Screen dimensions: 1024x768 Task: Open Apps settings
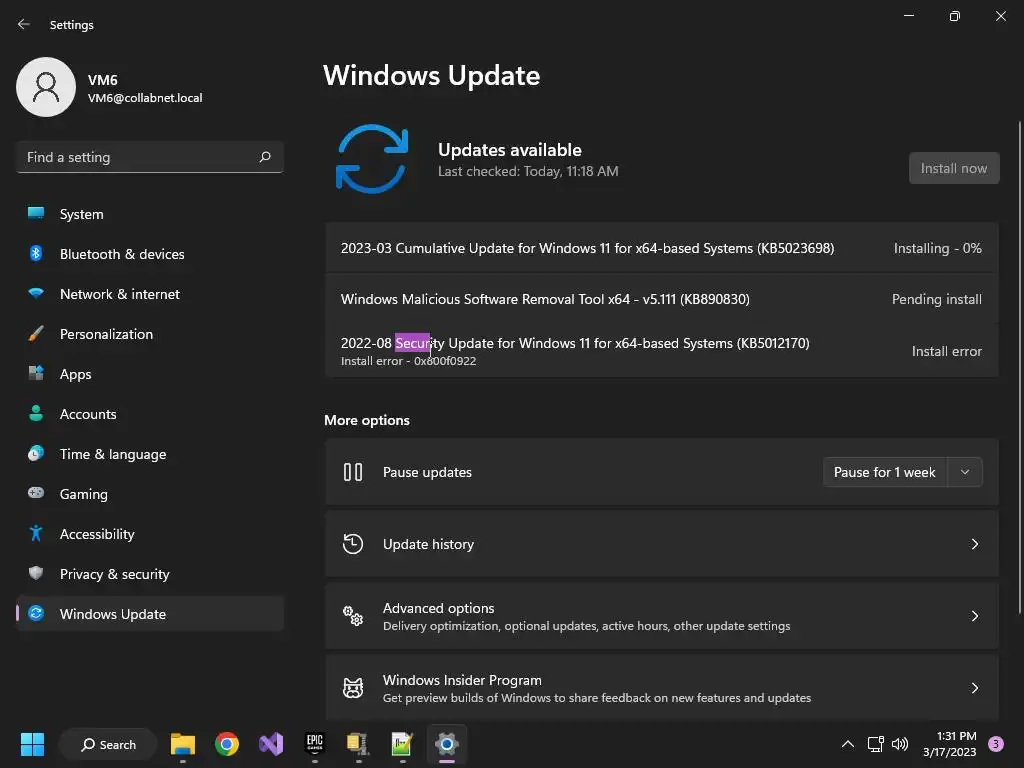150,374
